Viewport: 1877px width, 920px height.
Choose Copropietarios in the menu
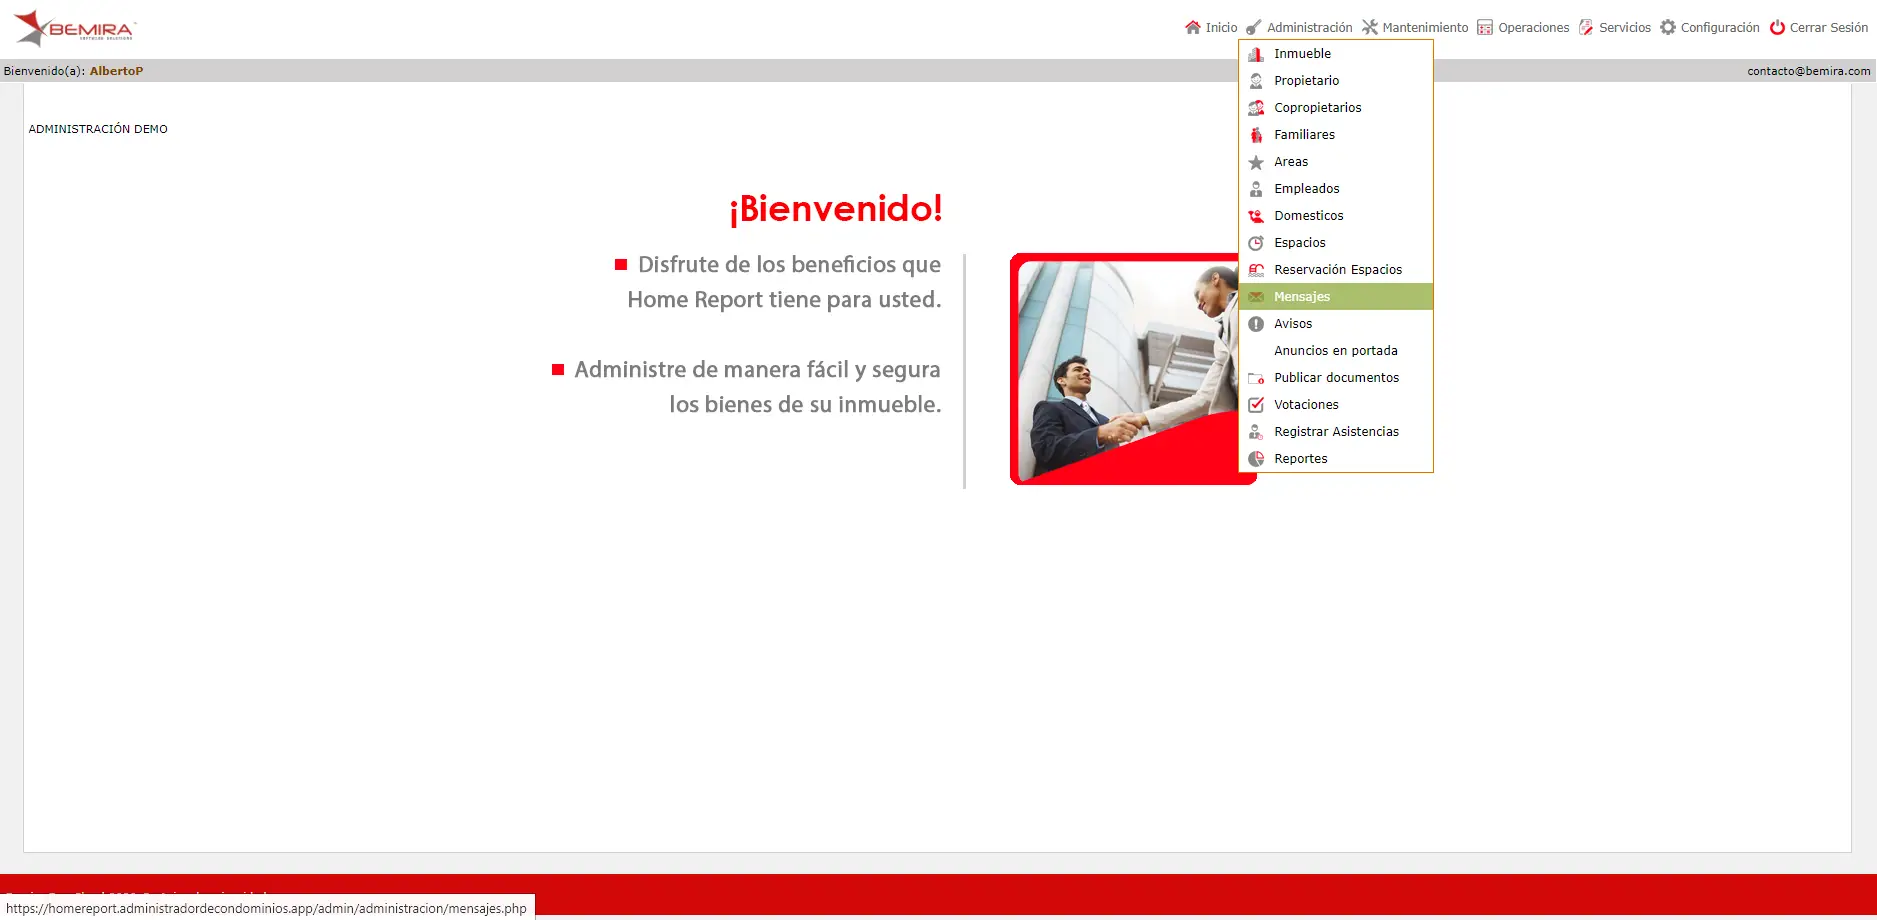click(x=1336, y=108)
